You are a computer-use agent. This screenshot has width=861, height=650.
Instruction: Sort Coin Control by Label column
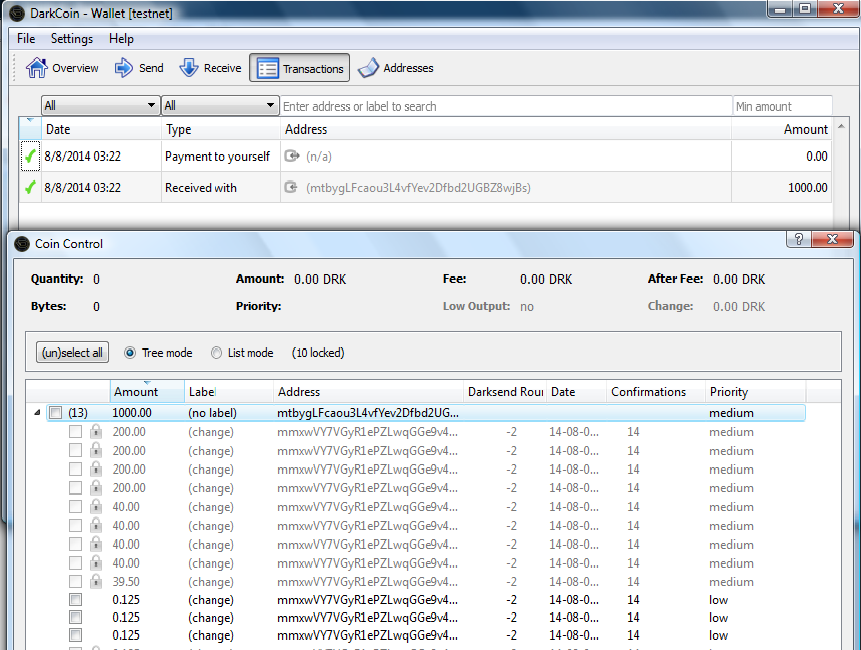pyautogui.click(x=229, y=391)
